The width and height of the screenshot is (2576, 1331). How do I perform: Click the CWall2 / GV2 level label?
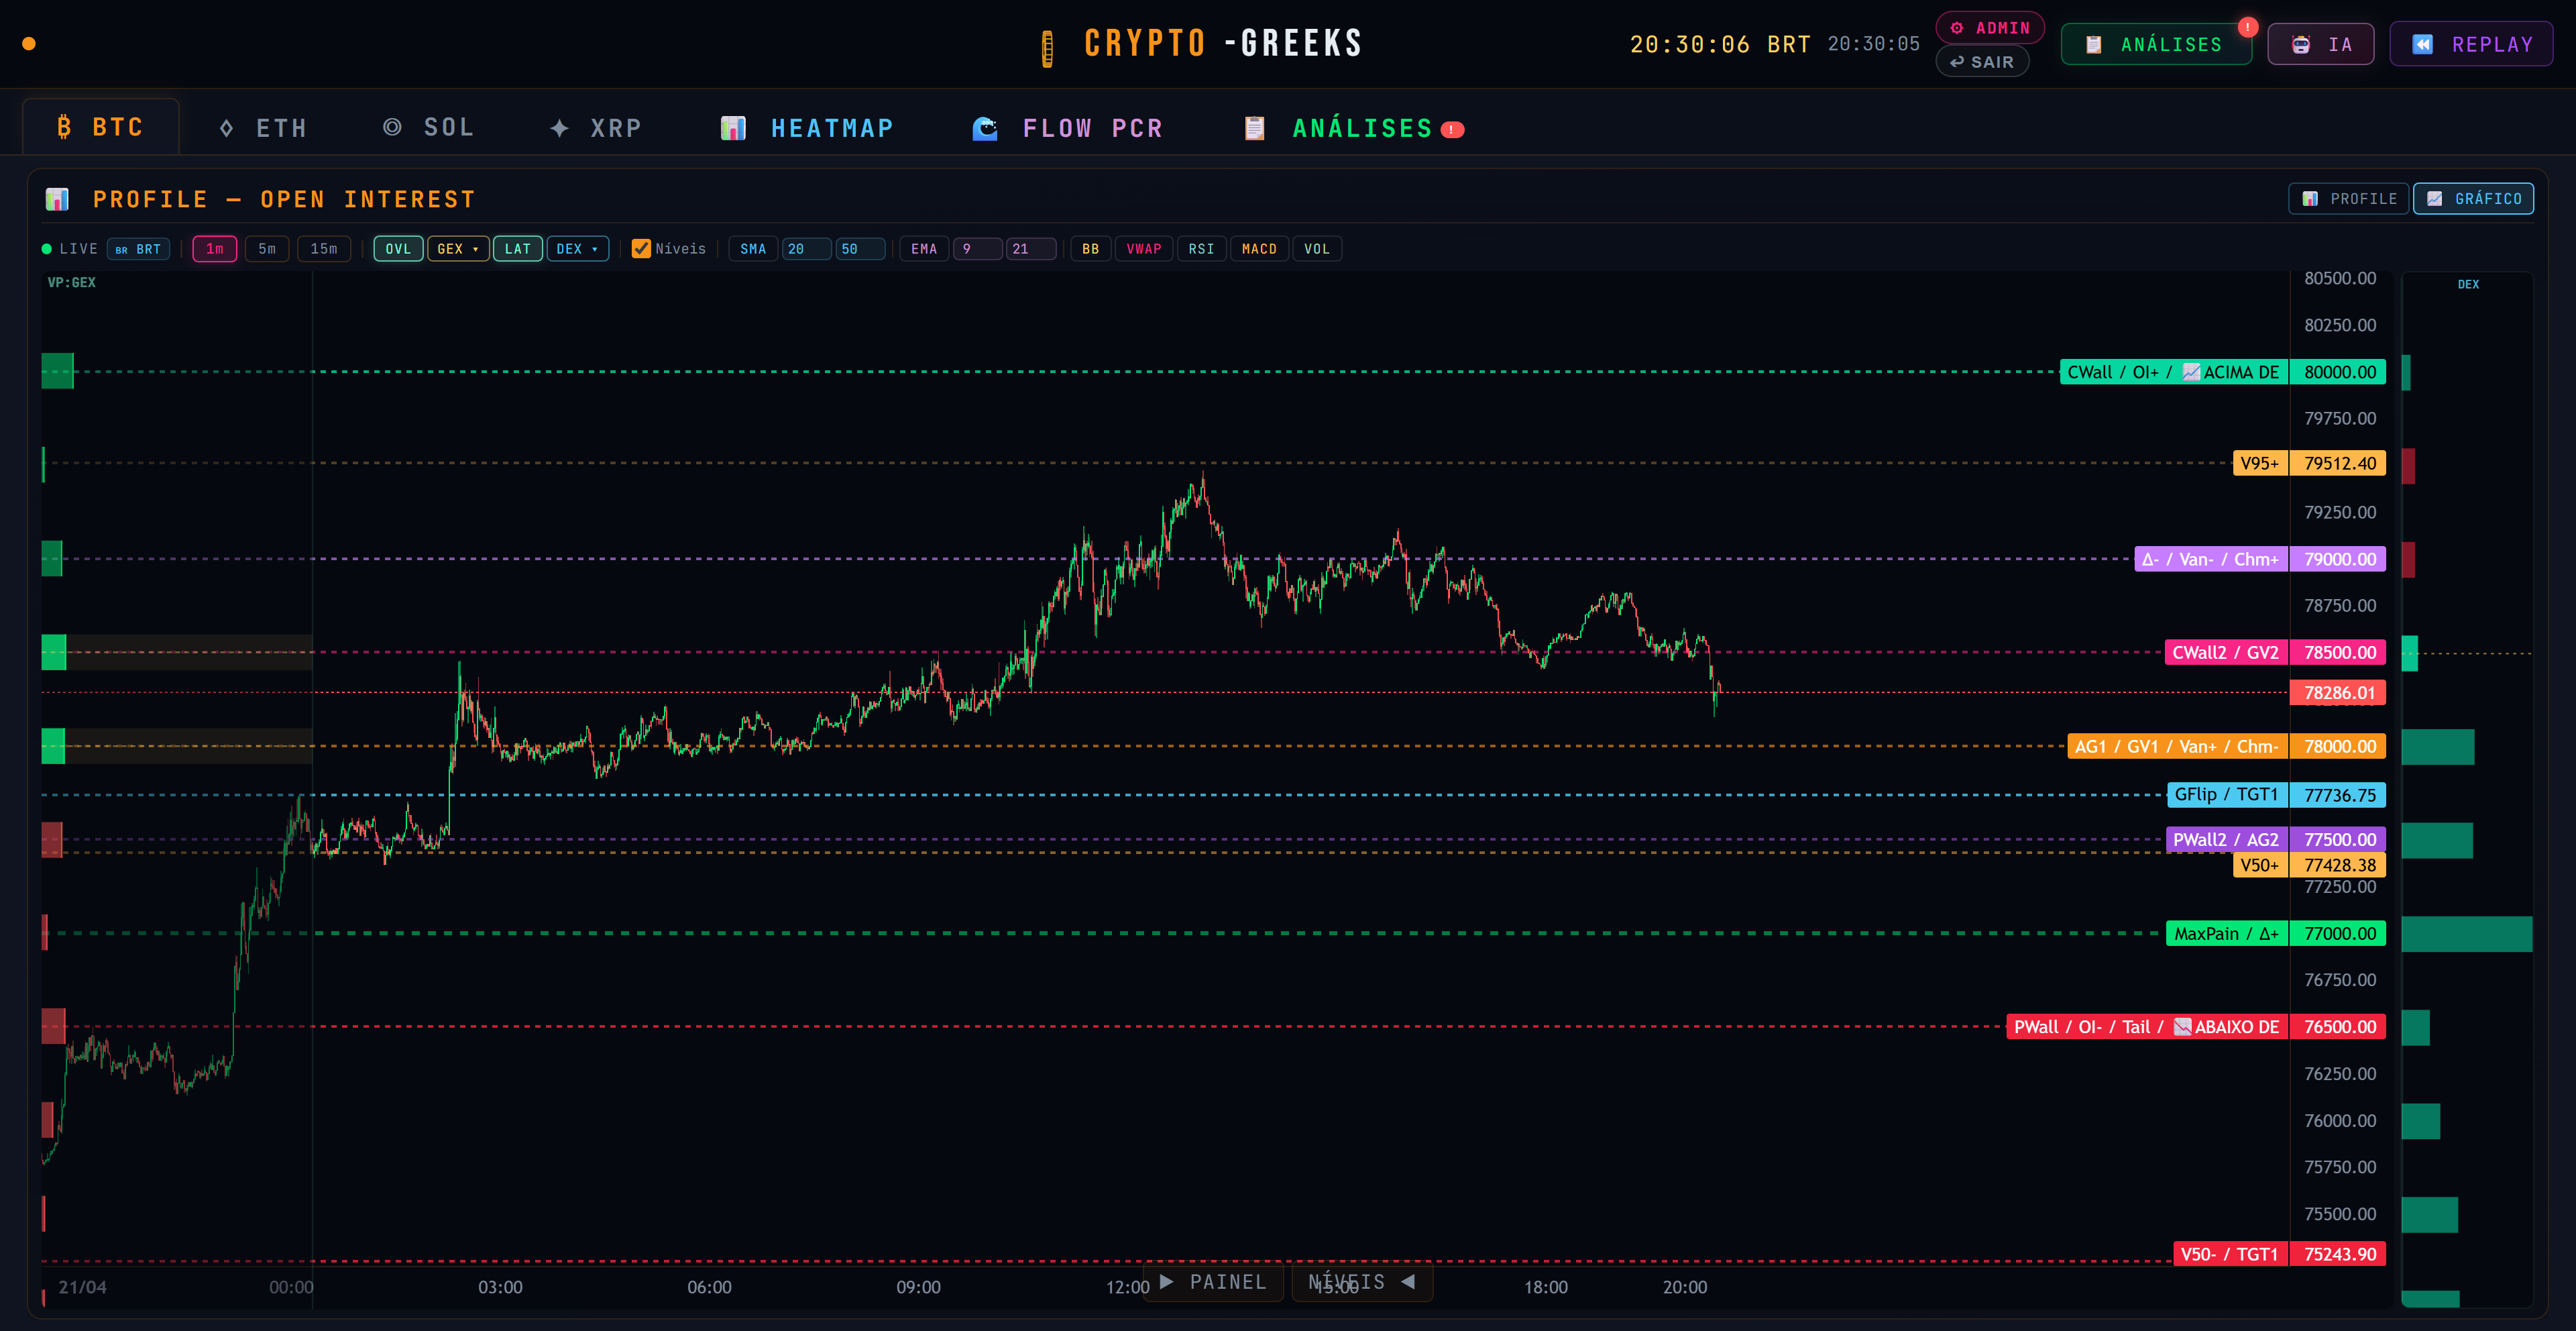2225,653
